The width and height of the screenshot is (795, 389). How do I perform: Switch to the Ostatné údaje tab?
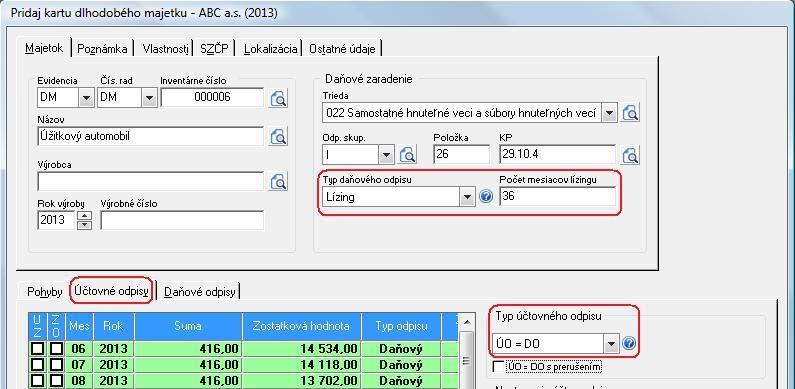pyautogui.click(x=342, y=49)
